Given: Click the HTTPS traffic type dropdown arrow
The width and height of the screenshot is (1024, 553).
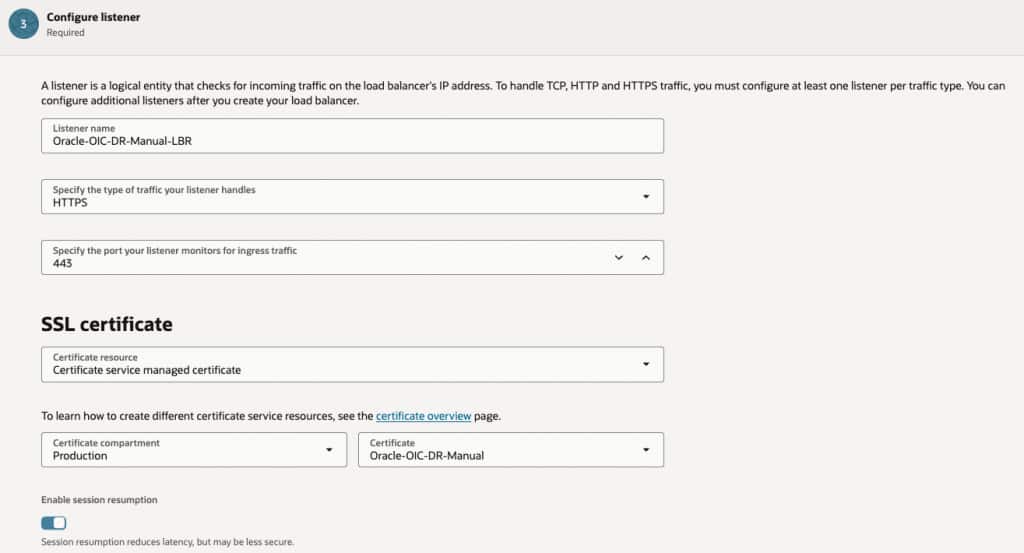Looking at the screenshot, I should pyautogui.click(x=646, y=196).
